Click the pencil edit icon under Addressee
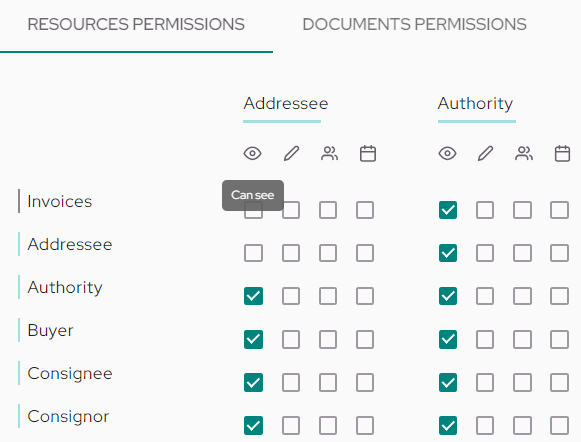The height and width of the screenshot is (442, 581). (291, 153)
